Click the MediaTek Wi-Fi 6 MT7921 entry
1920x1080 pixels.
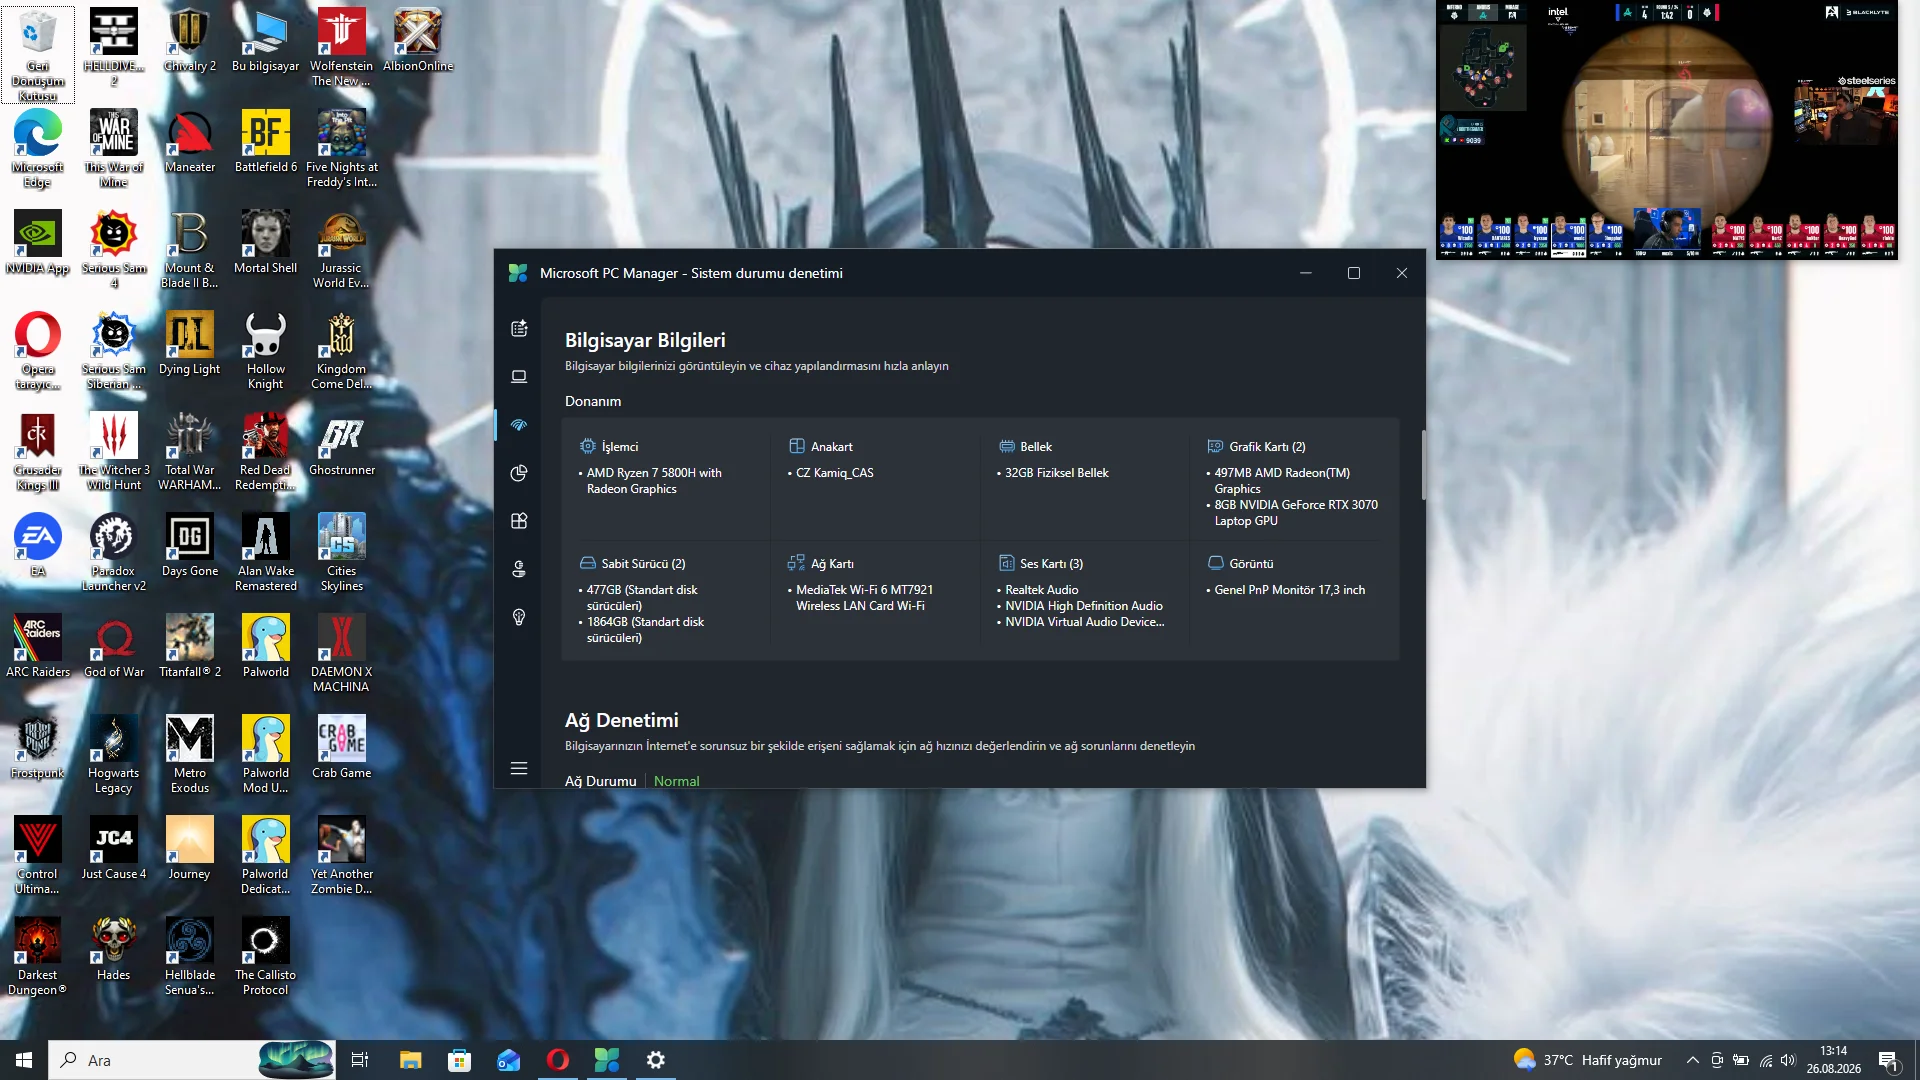point(864,598)
